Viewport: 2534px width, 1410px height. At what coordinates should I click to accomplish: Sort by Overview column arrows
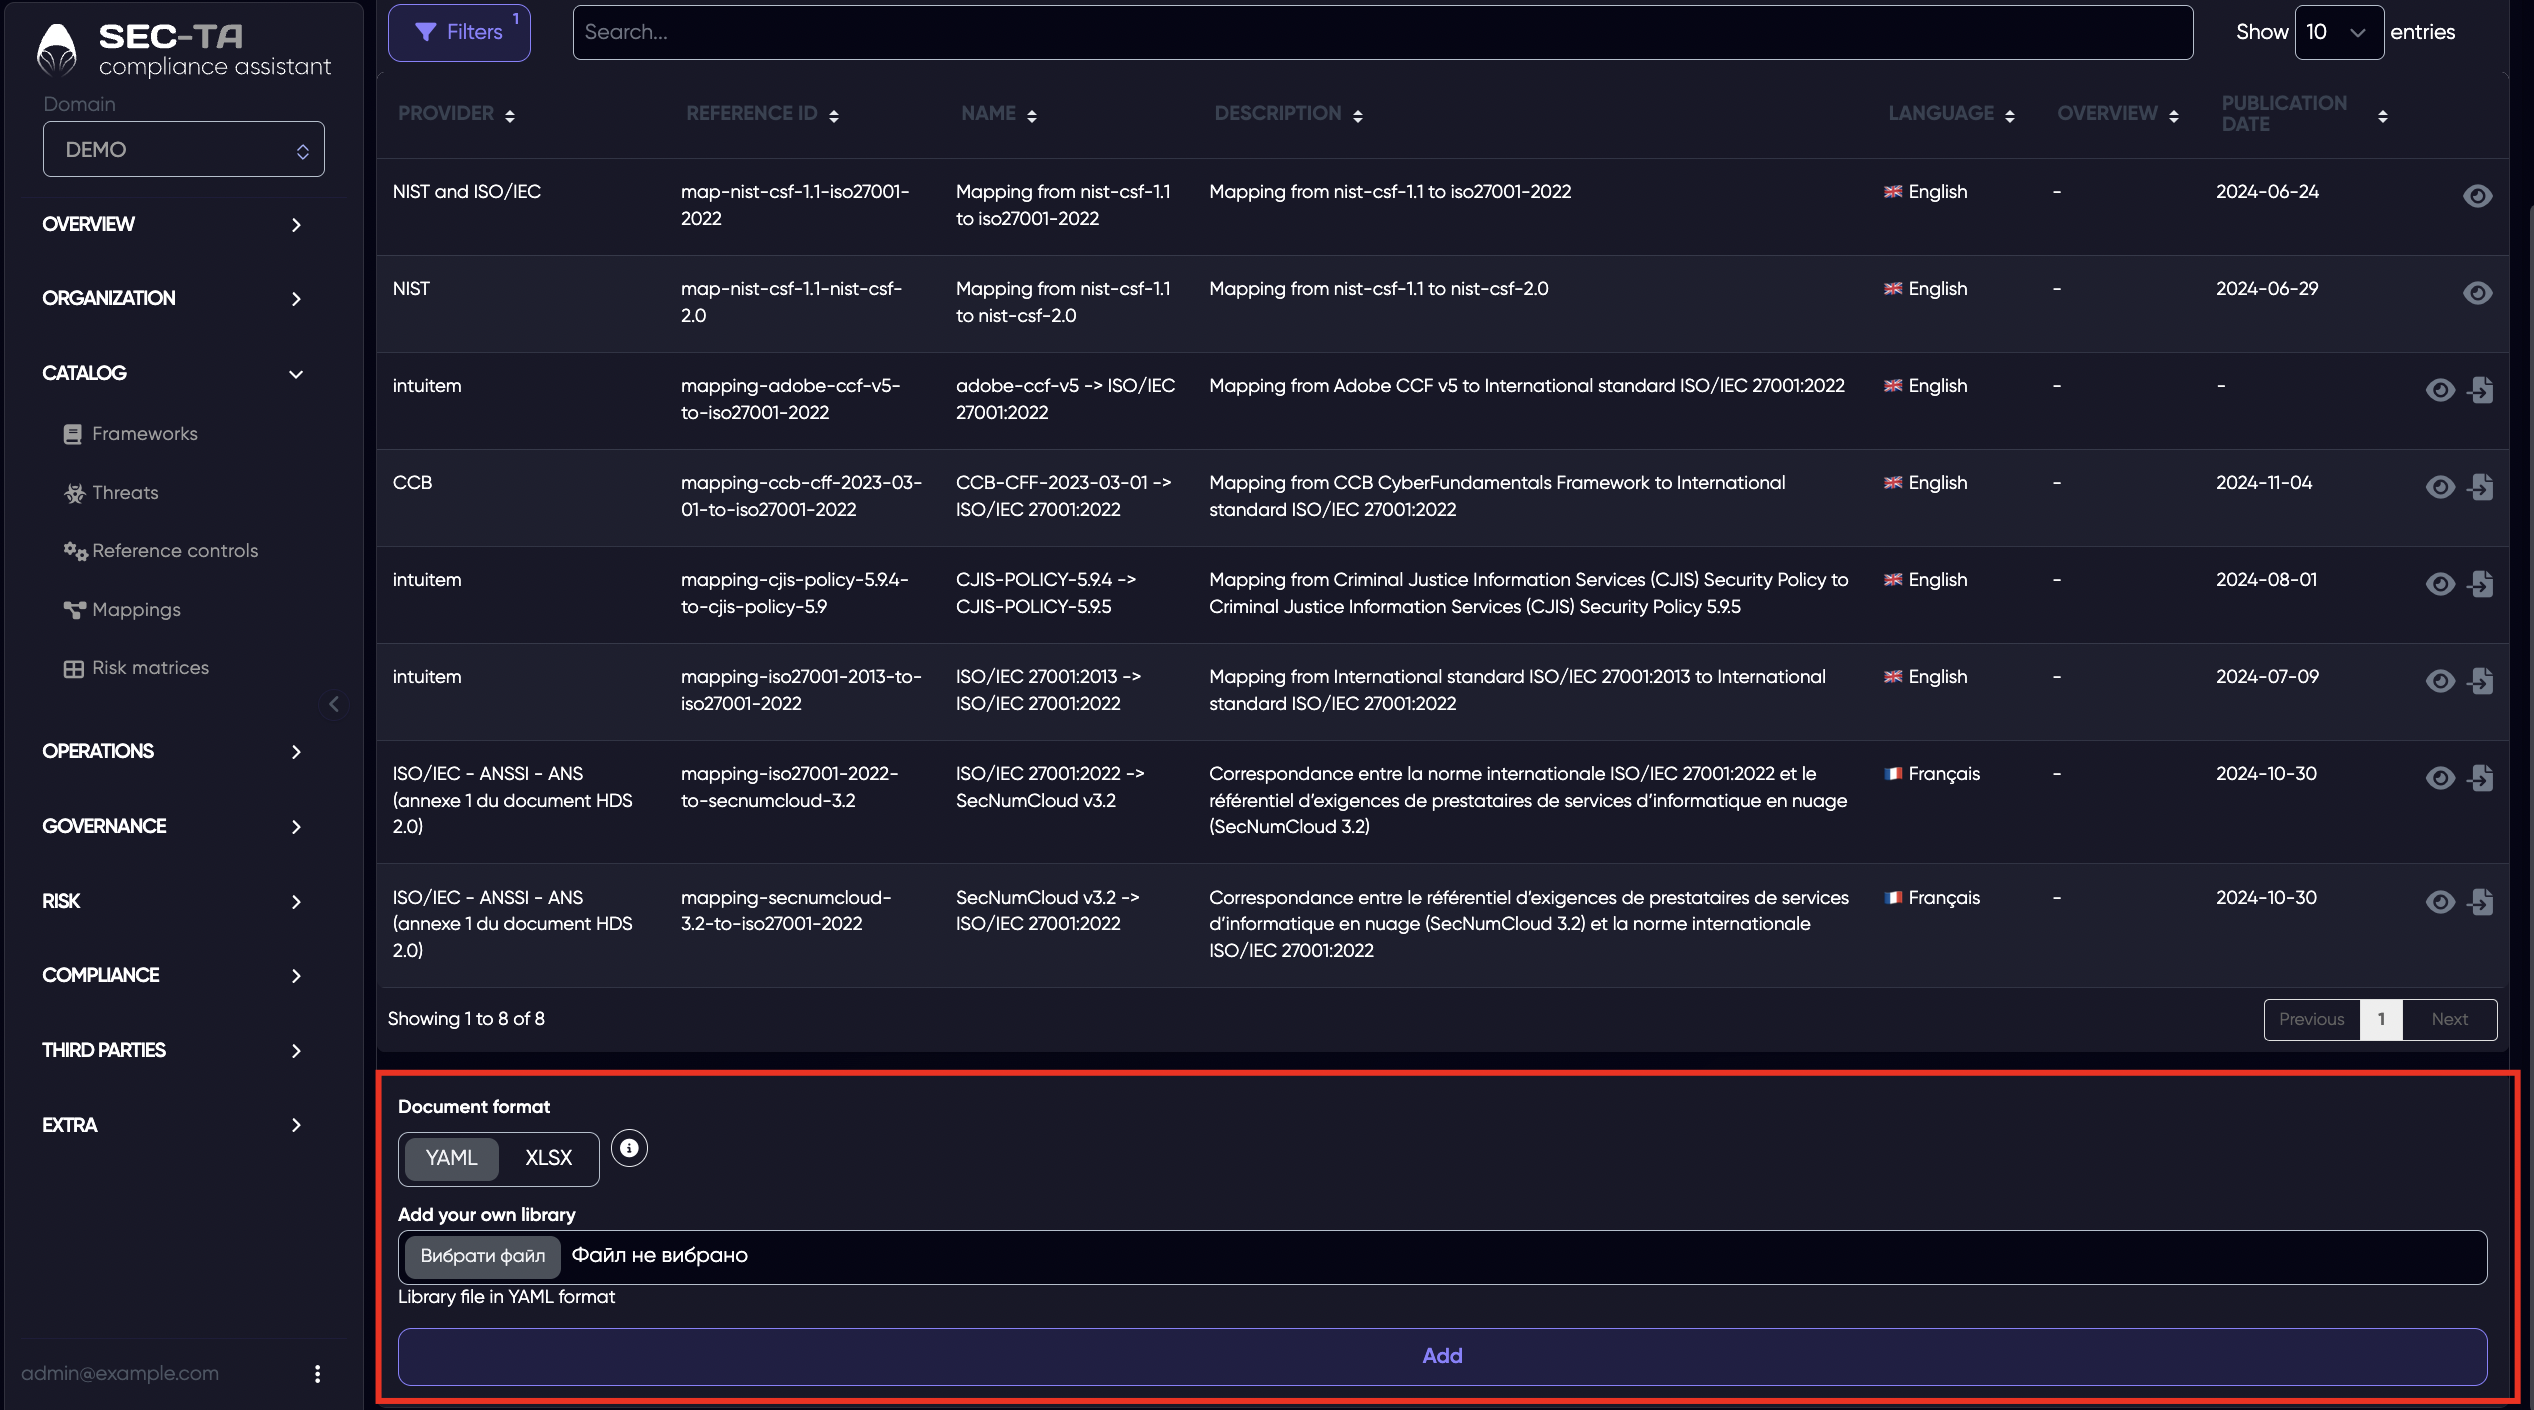(x=2174, y=116)
